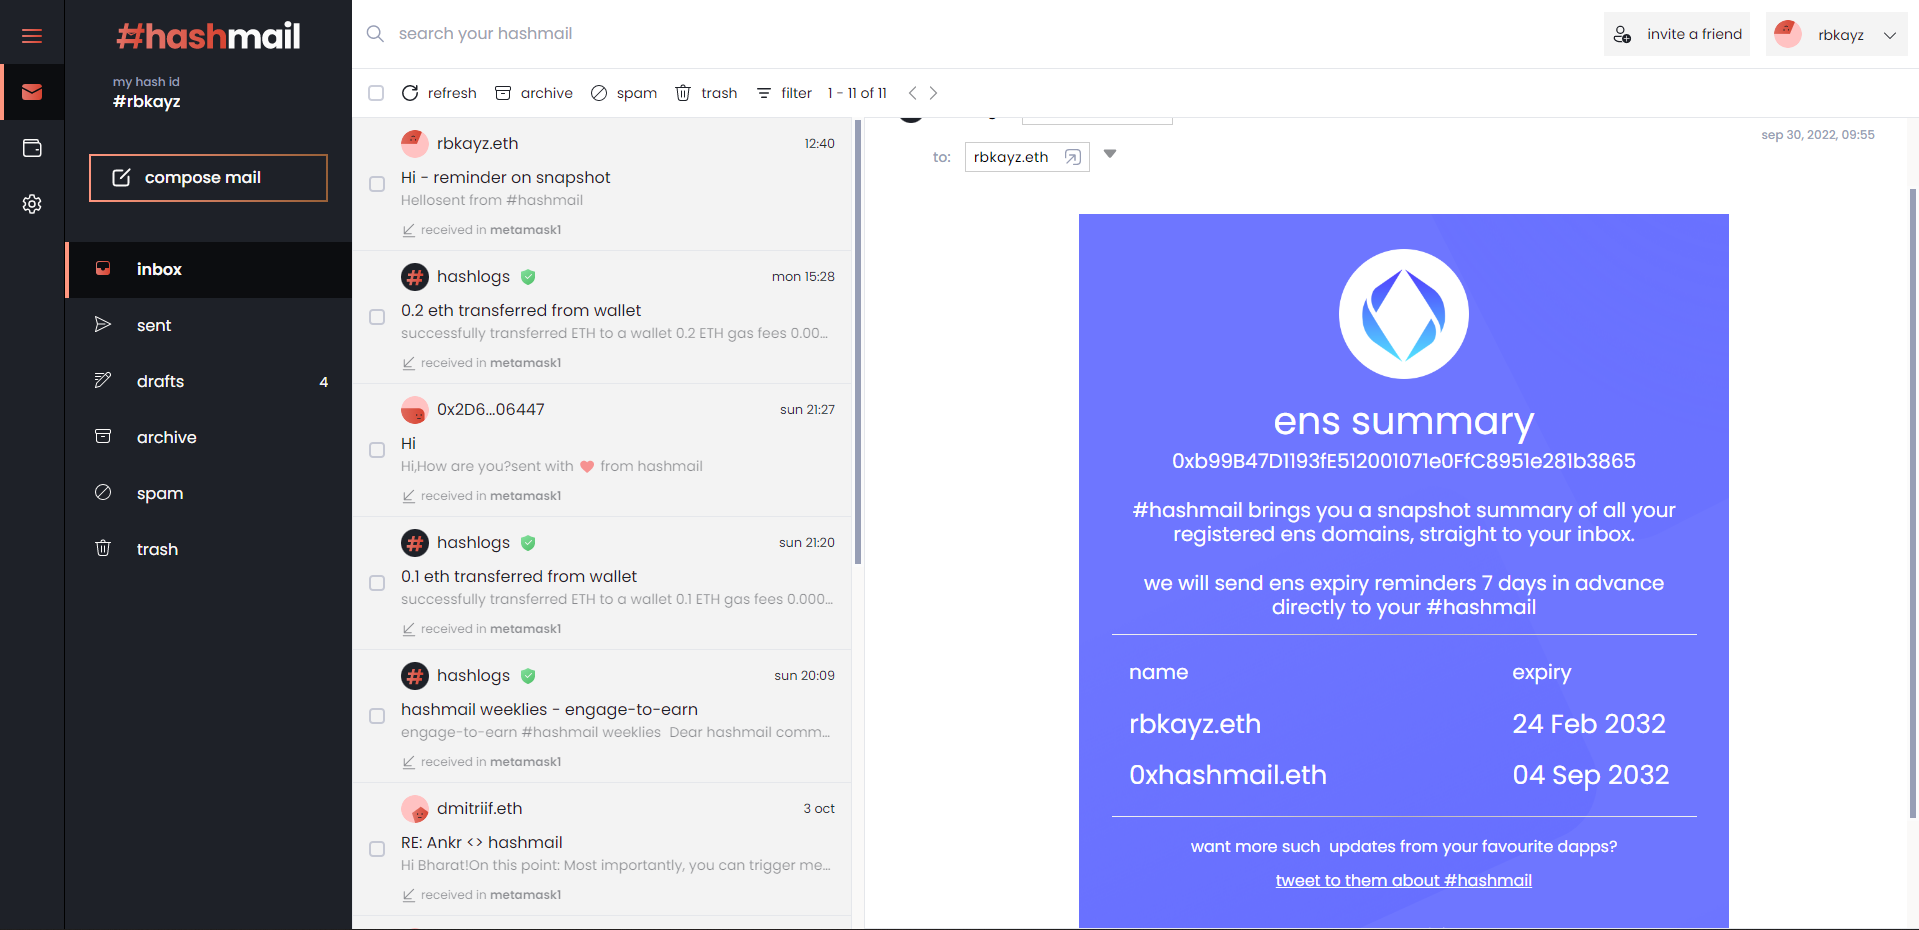
Task: Click the 0x2D6...06447 sender avatar
Action: pyautogui.click(x=415, y=409)
